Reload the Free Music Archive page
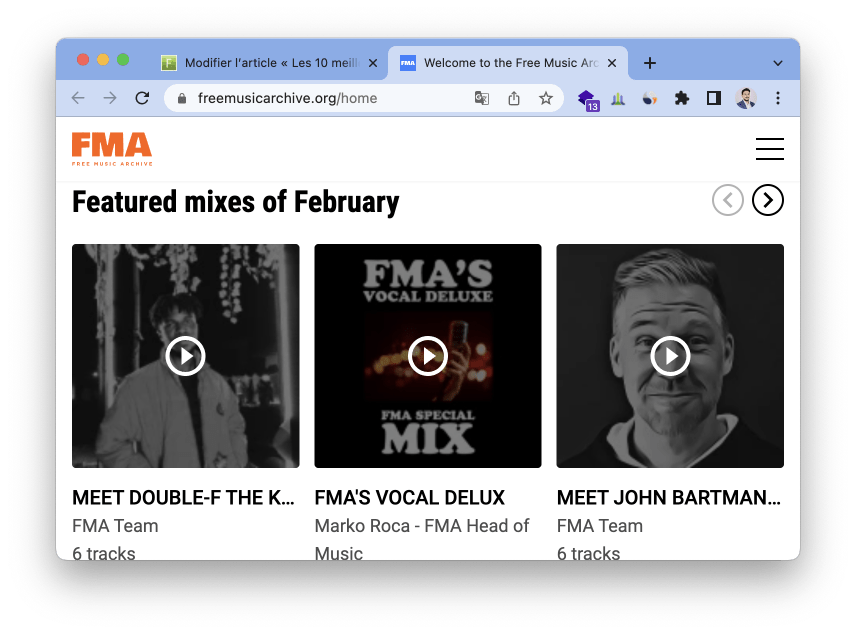This screenshot has width=856, height=634. tap(142, 98)
